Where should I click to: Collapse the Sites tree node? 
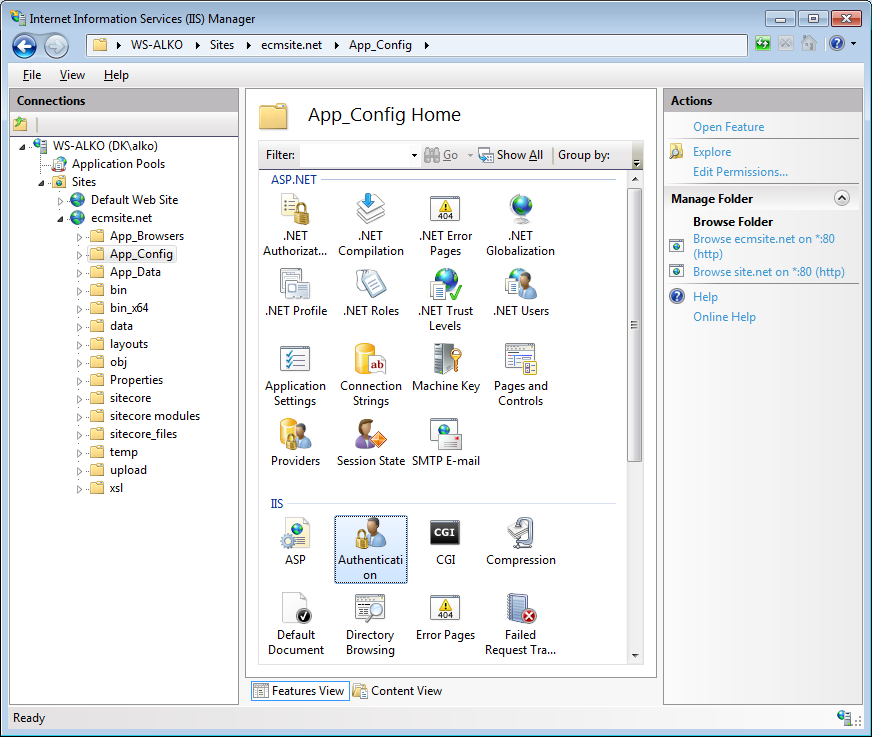(x=41, y=183)
